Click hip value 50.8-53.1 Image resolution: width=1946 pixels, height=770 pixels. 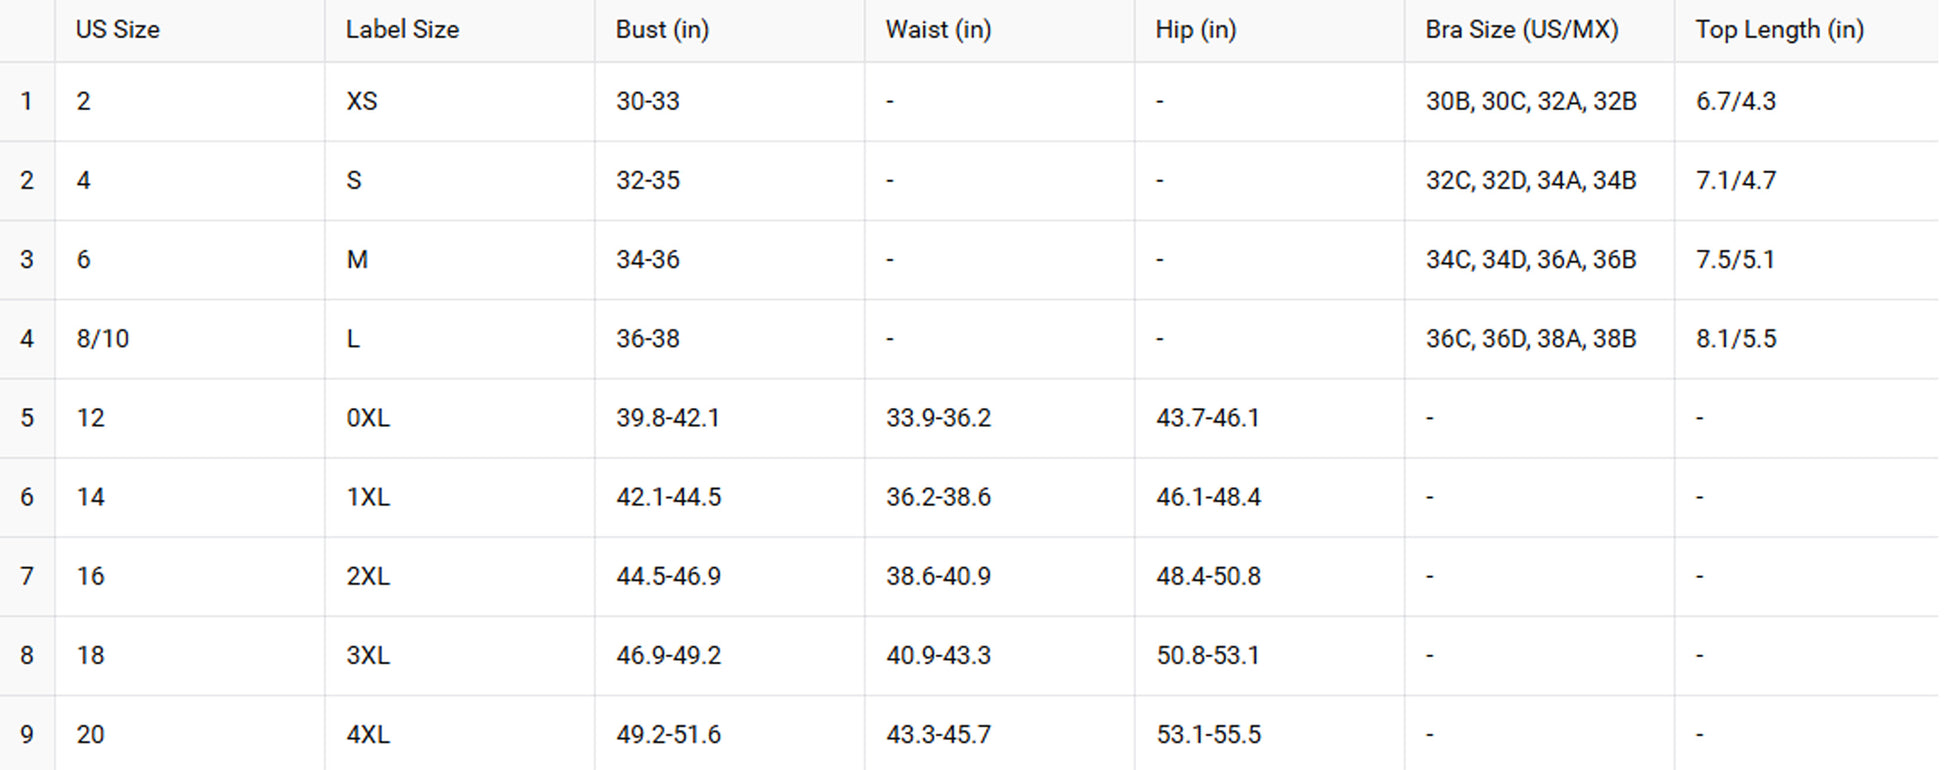[1208, 656]
